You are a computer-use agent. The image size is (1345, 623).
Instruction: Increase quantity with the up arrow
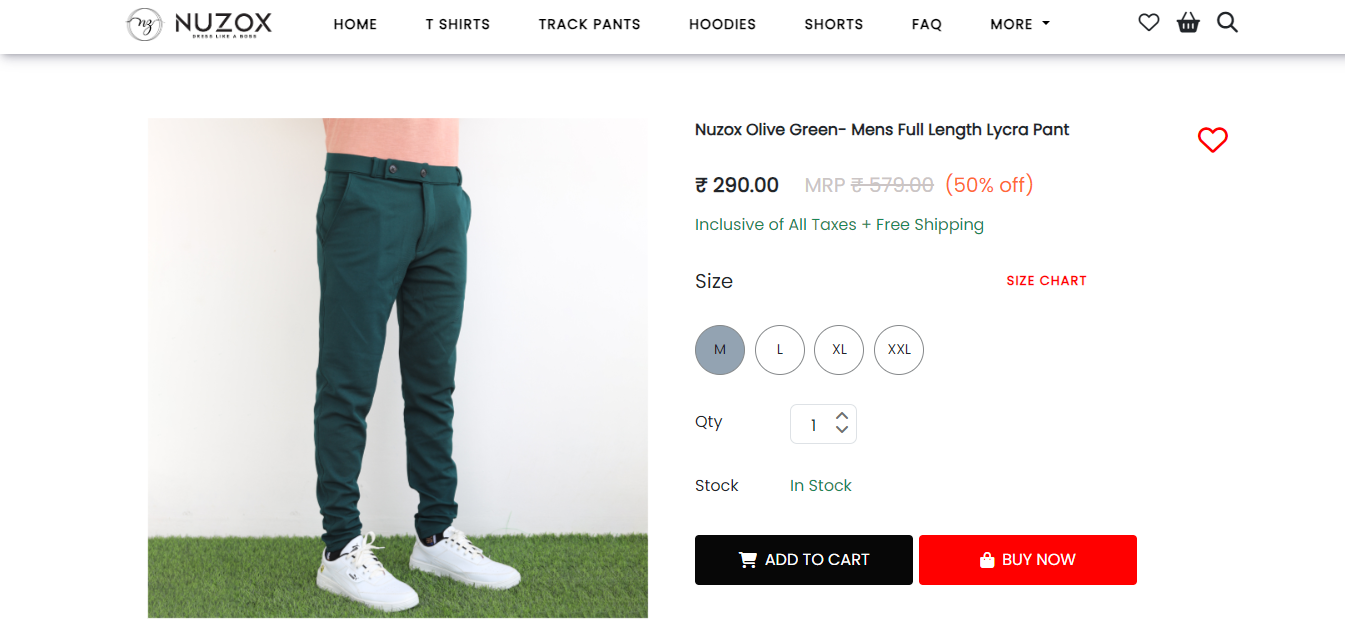point(842,416)
